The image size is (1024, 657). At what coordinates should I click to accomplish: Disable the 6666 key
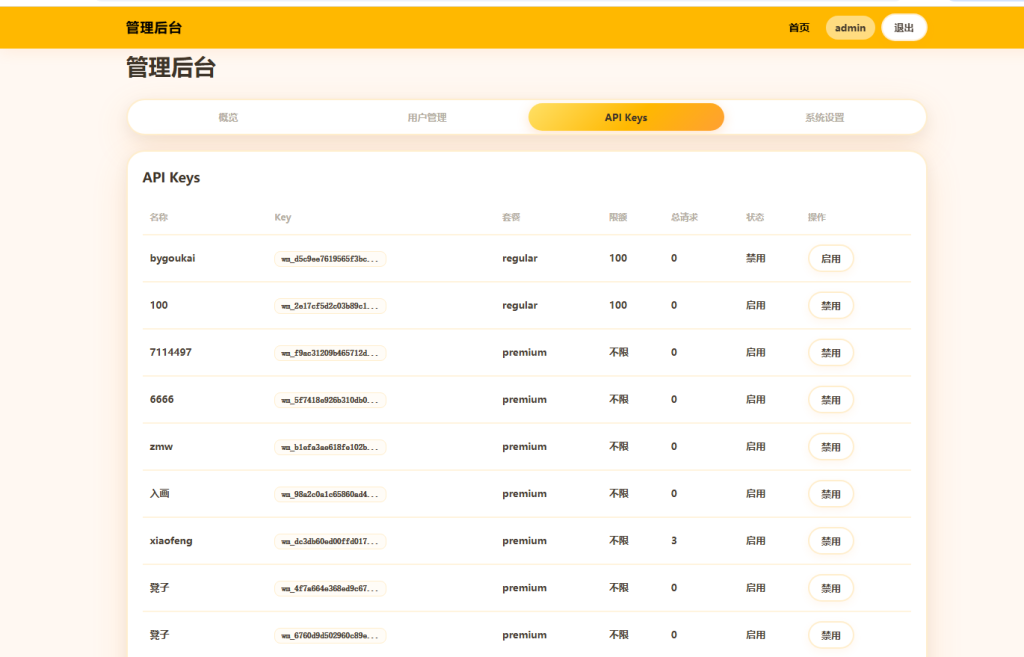(x=831, y=400)
